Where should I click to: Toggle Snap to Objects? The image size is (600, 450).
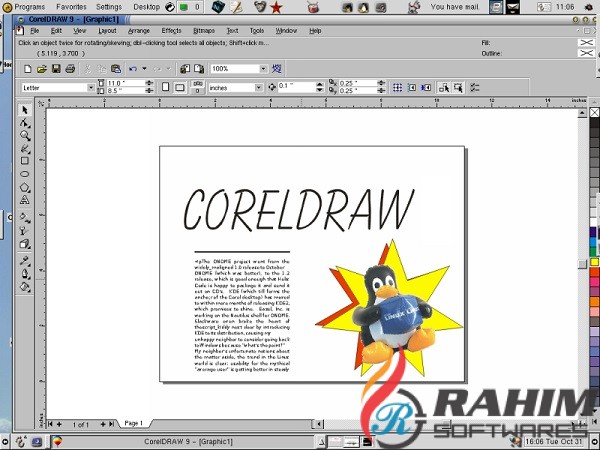click(x=426, y=88)
